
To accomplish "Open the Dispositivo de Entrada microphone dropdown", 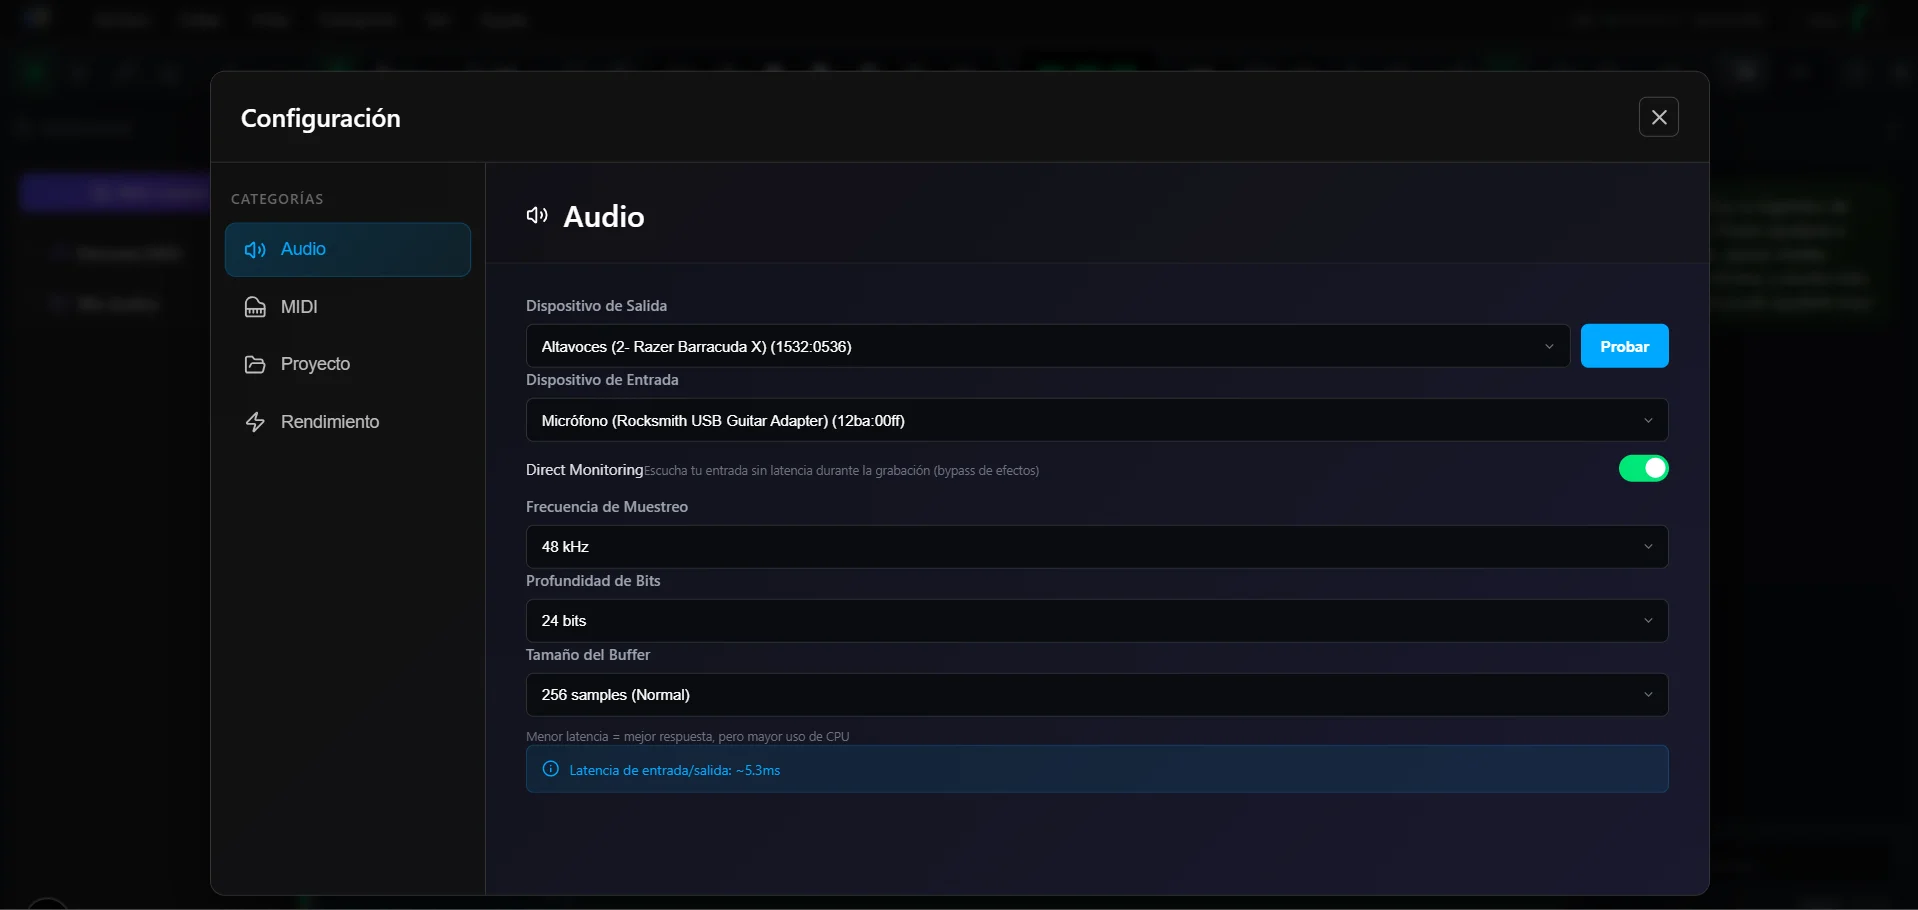I will [1096, 420].
